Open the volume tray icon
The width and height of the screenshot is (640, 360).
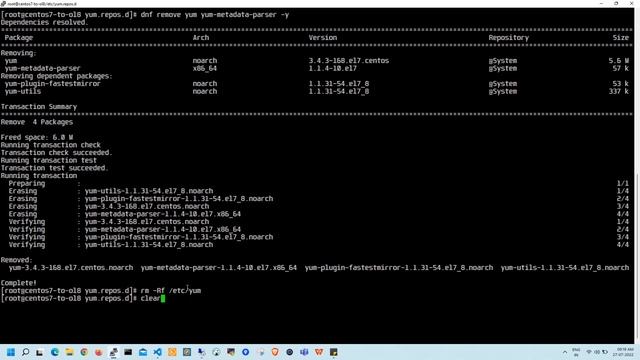click(x=597, y=352)
